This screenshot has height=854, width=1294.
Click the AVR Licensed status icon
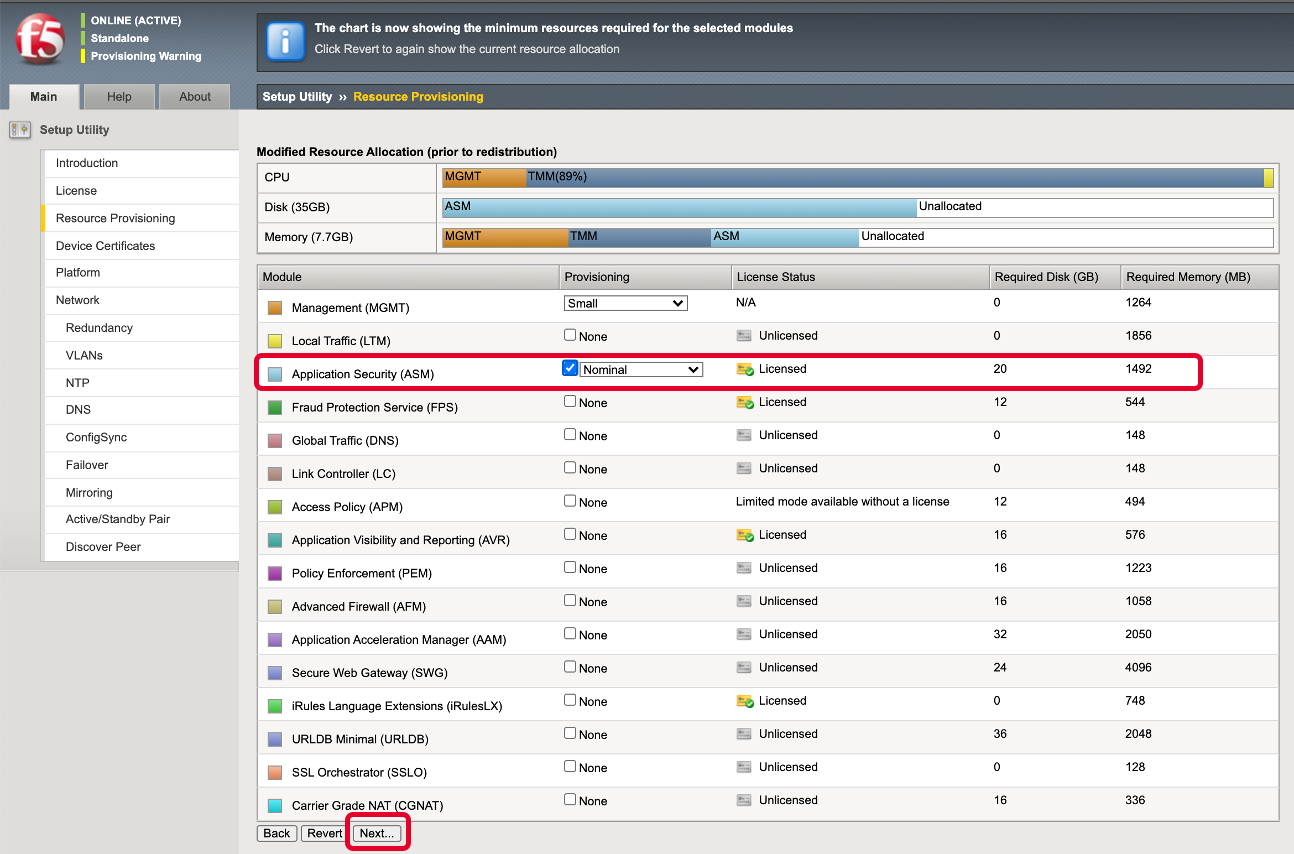[x=745, y=536]
